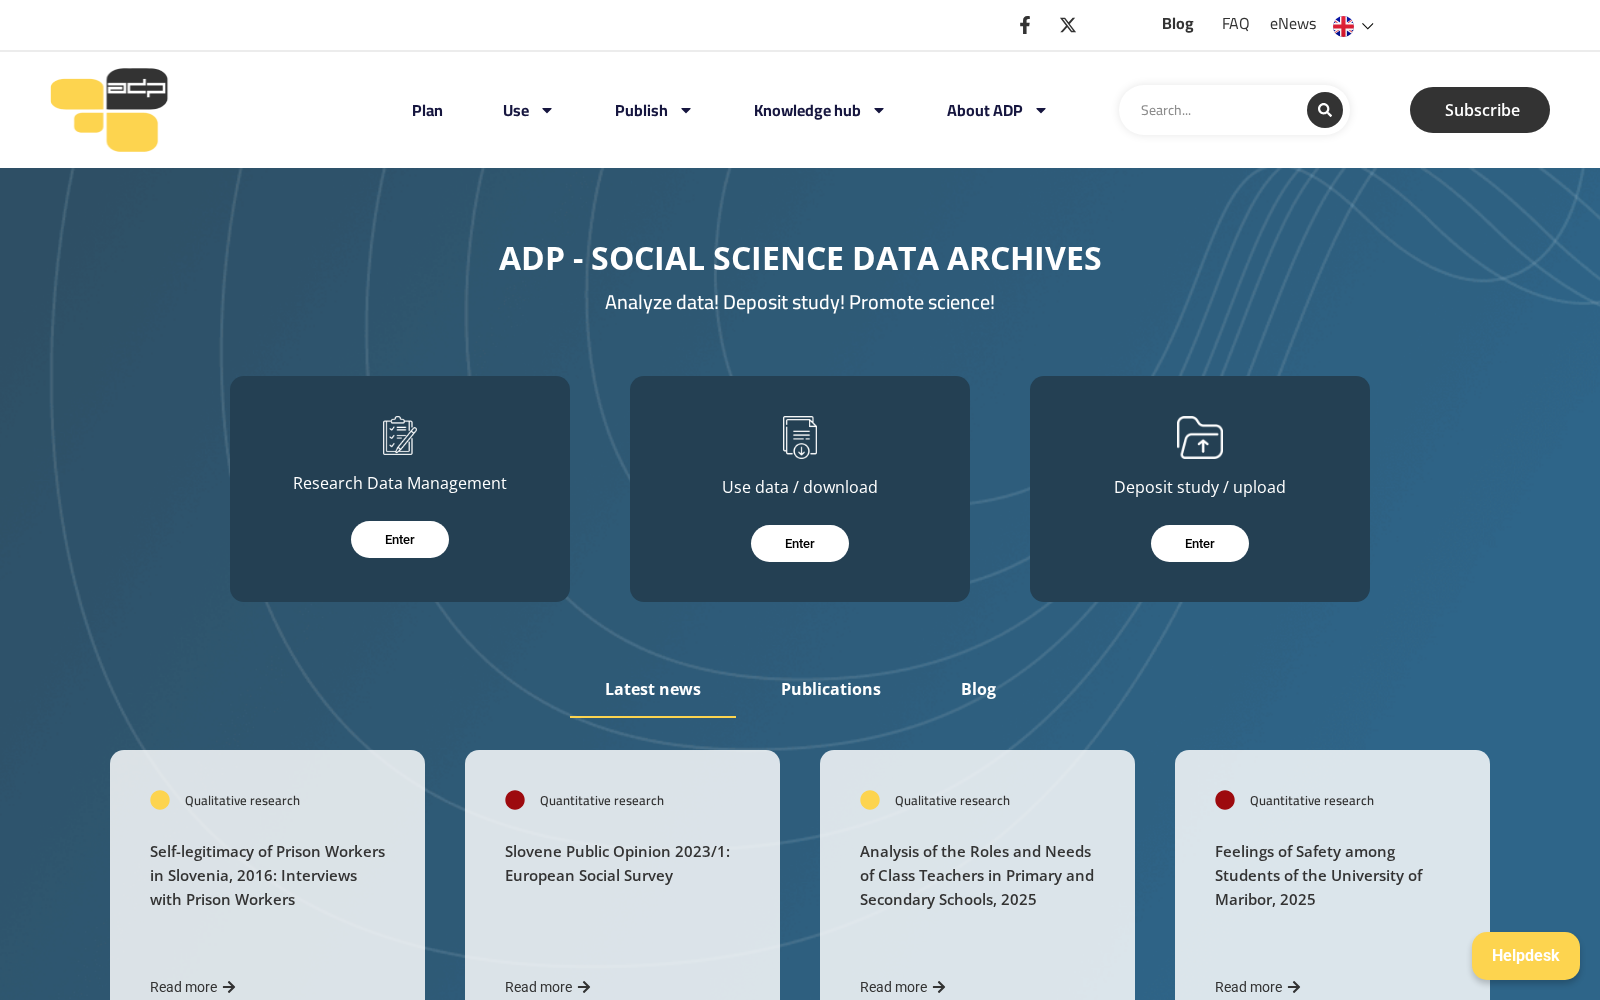Click the 'Use data / download' card label

tap(800, 487)
